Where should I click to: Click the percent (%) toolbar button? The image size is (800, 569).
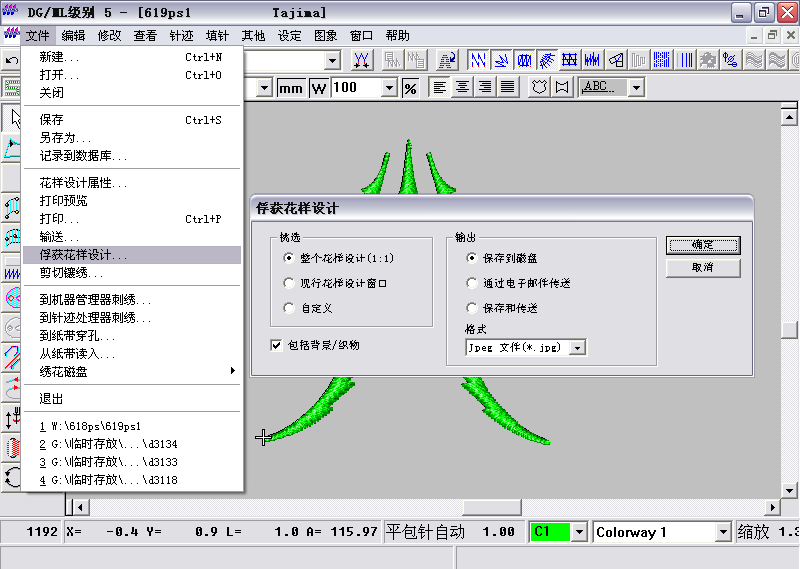pos(410,88)
